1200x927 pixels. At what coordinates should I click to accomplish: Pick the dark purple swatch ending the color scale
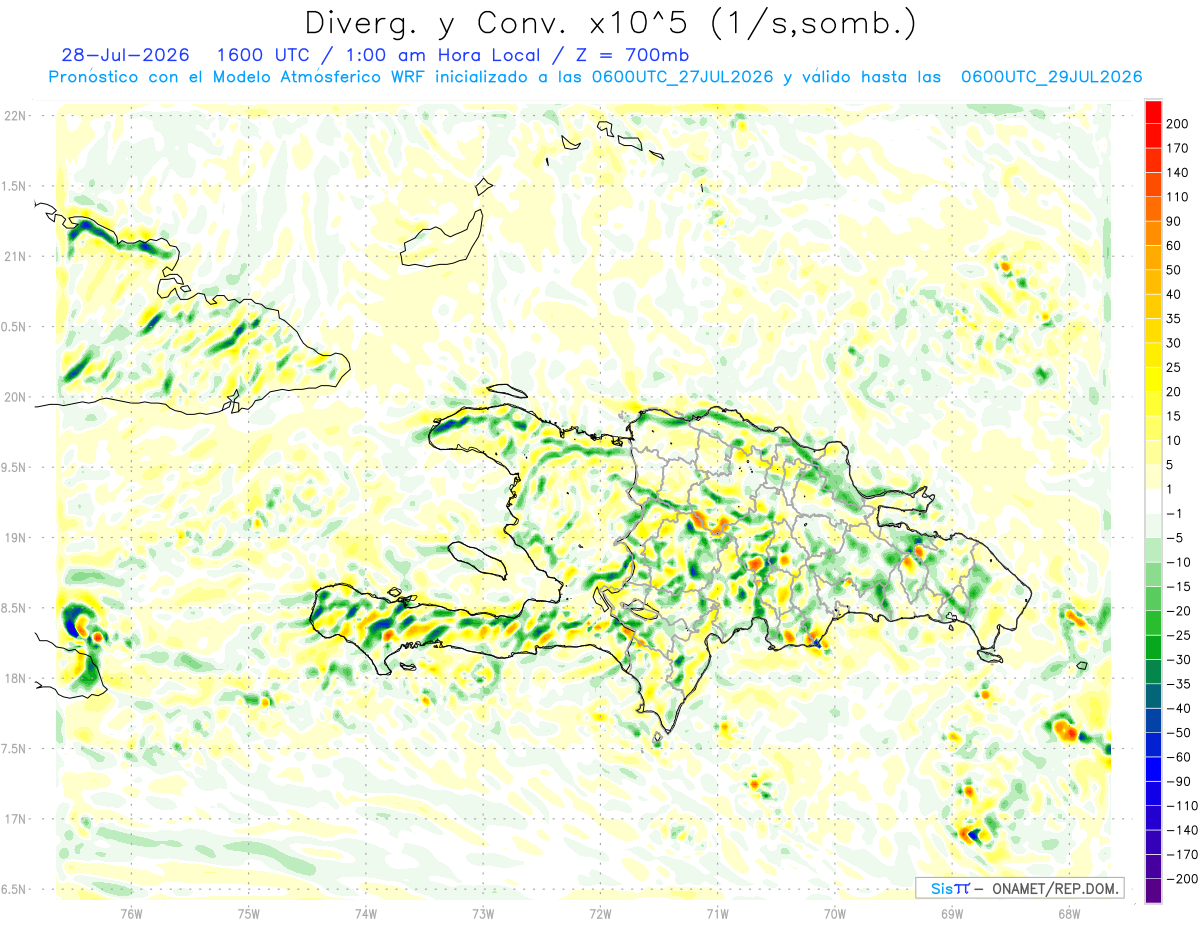coord(1153,892)
